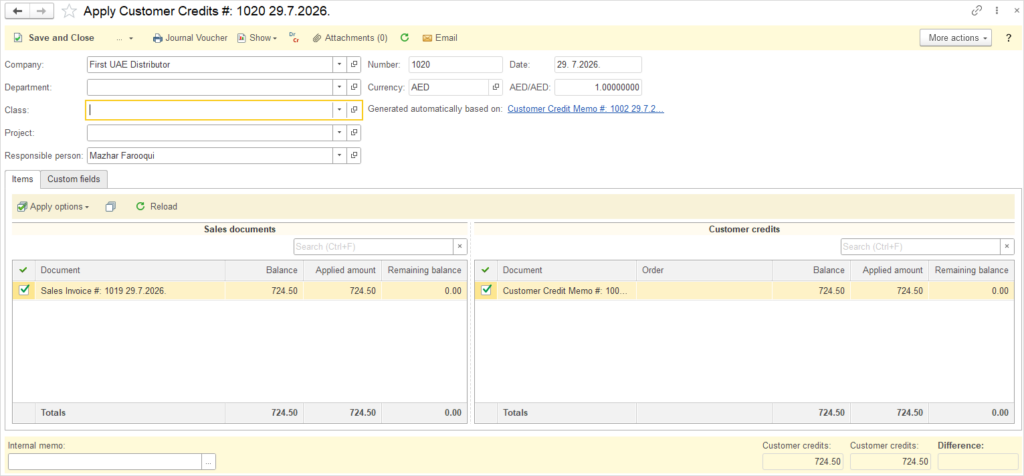Sort Sales documents by Document column
This screenshot has width=1024, height=476.
click(x=130, y=270)
